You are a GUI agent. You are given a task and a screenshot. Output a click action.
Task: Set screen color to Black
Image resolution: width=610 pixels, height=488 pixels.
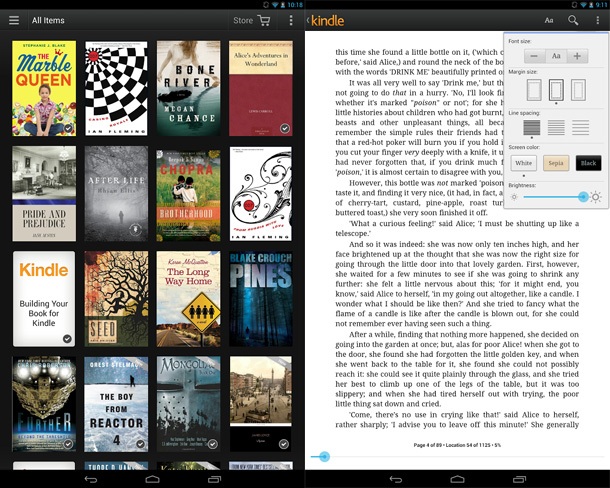tap(588, 163)
